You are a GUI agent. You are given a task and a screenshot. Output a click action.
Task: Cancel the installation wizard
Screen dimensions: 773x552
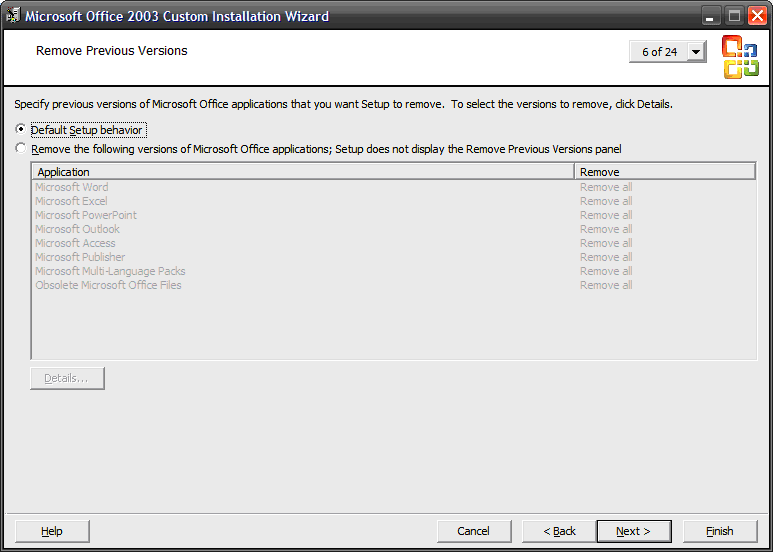[x=473, y=531]
